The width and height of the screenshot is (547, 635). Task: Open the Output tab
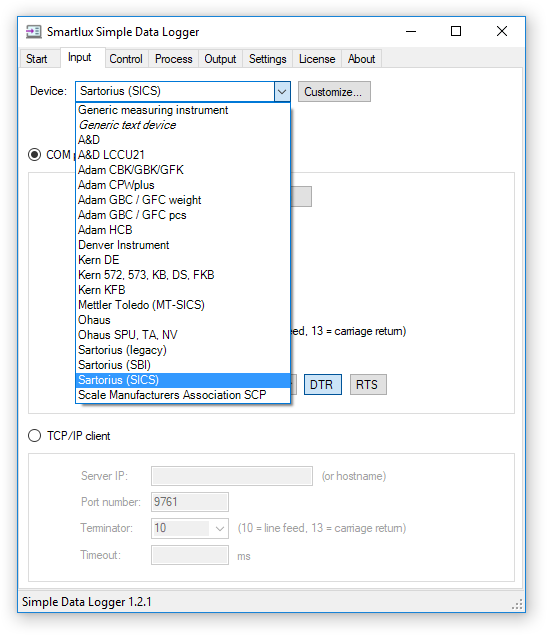click(220, 59)
